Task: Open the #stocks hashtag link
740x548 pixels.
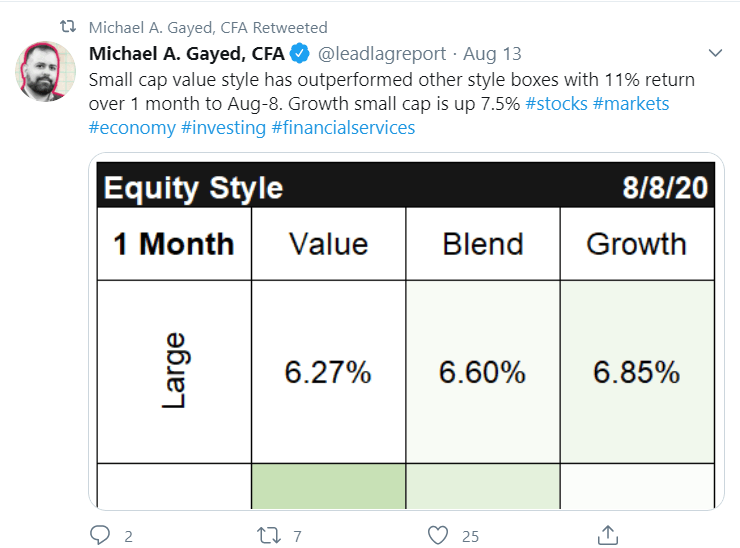Action: [x=556, y=103]
